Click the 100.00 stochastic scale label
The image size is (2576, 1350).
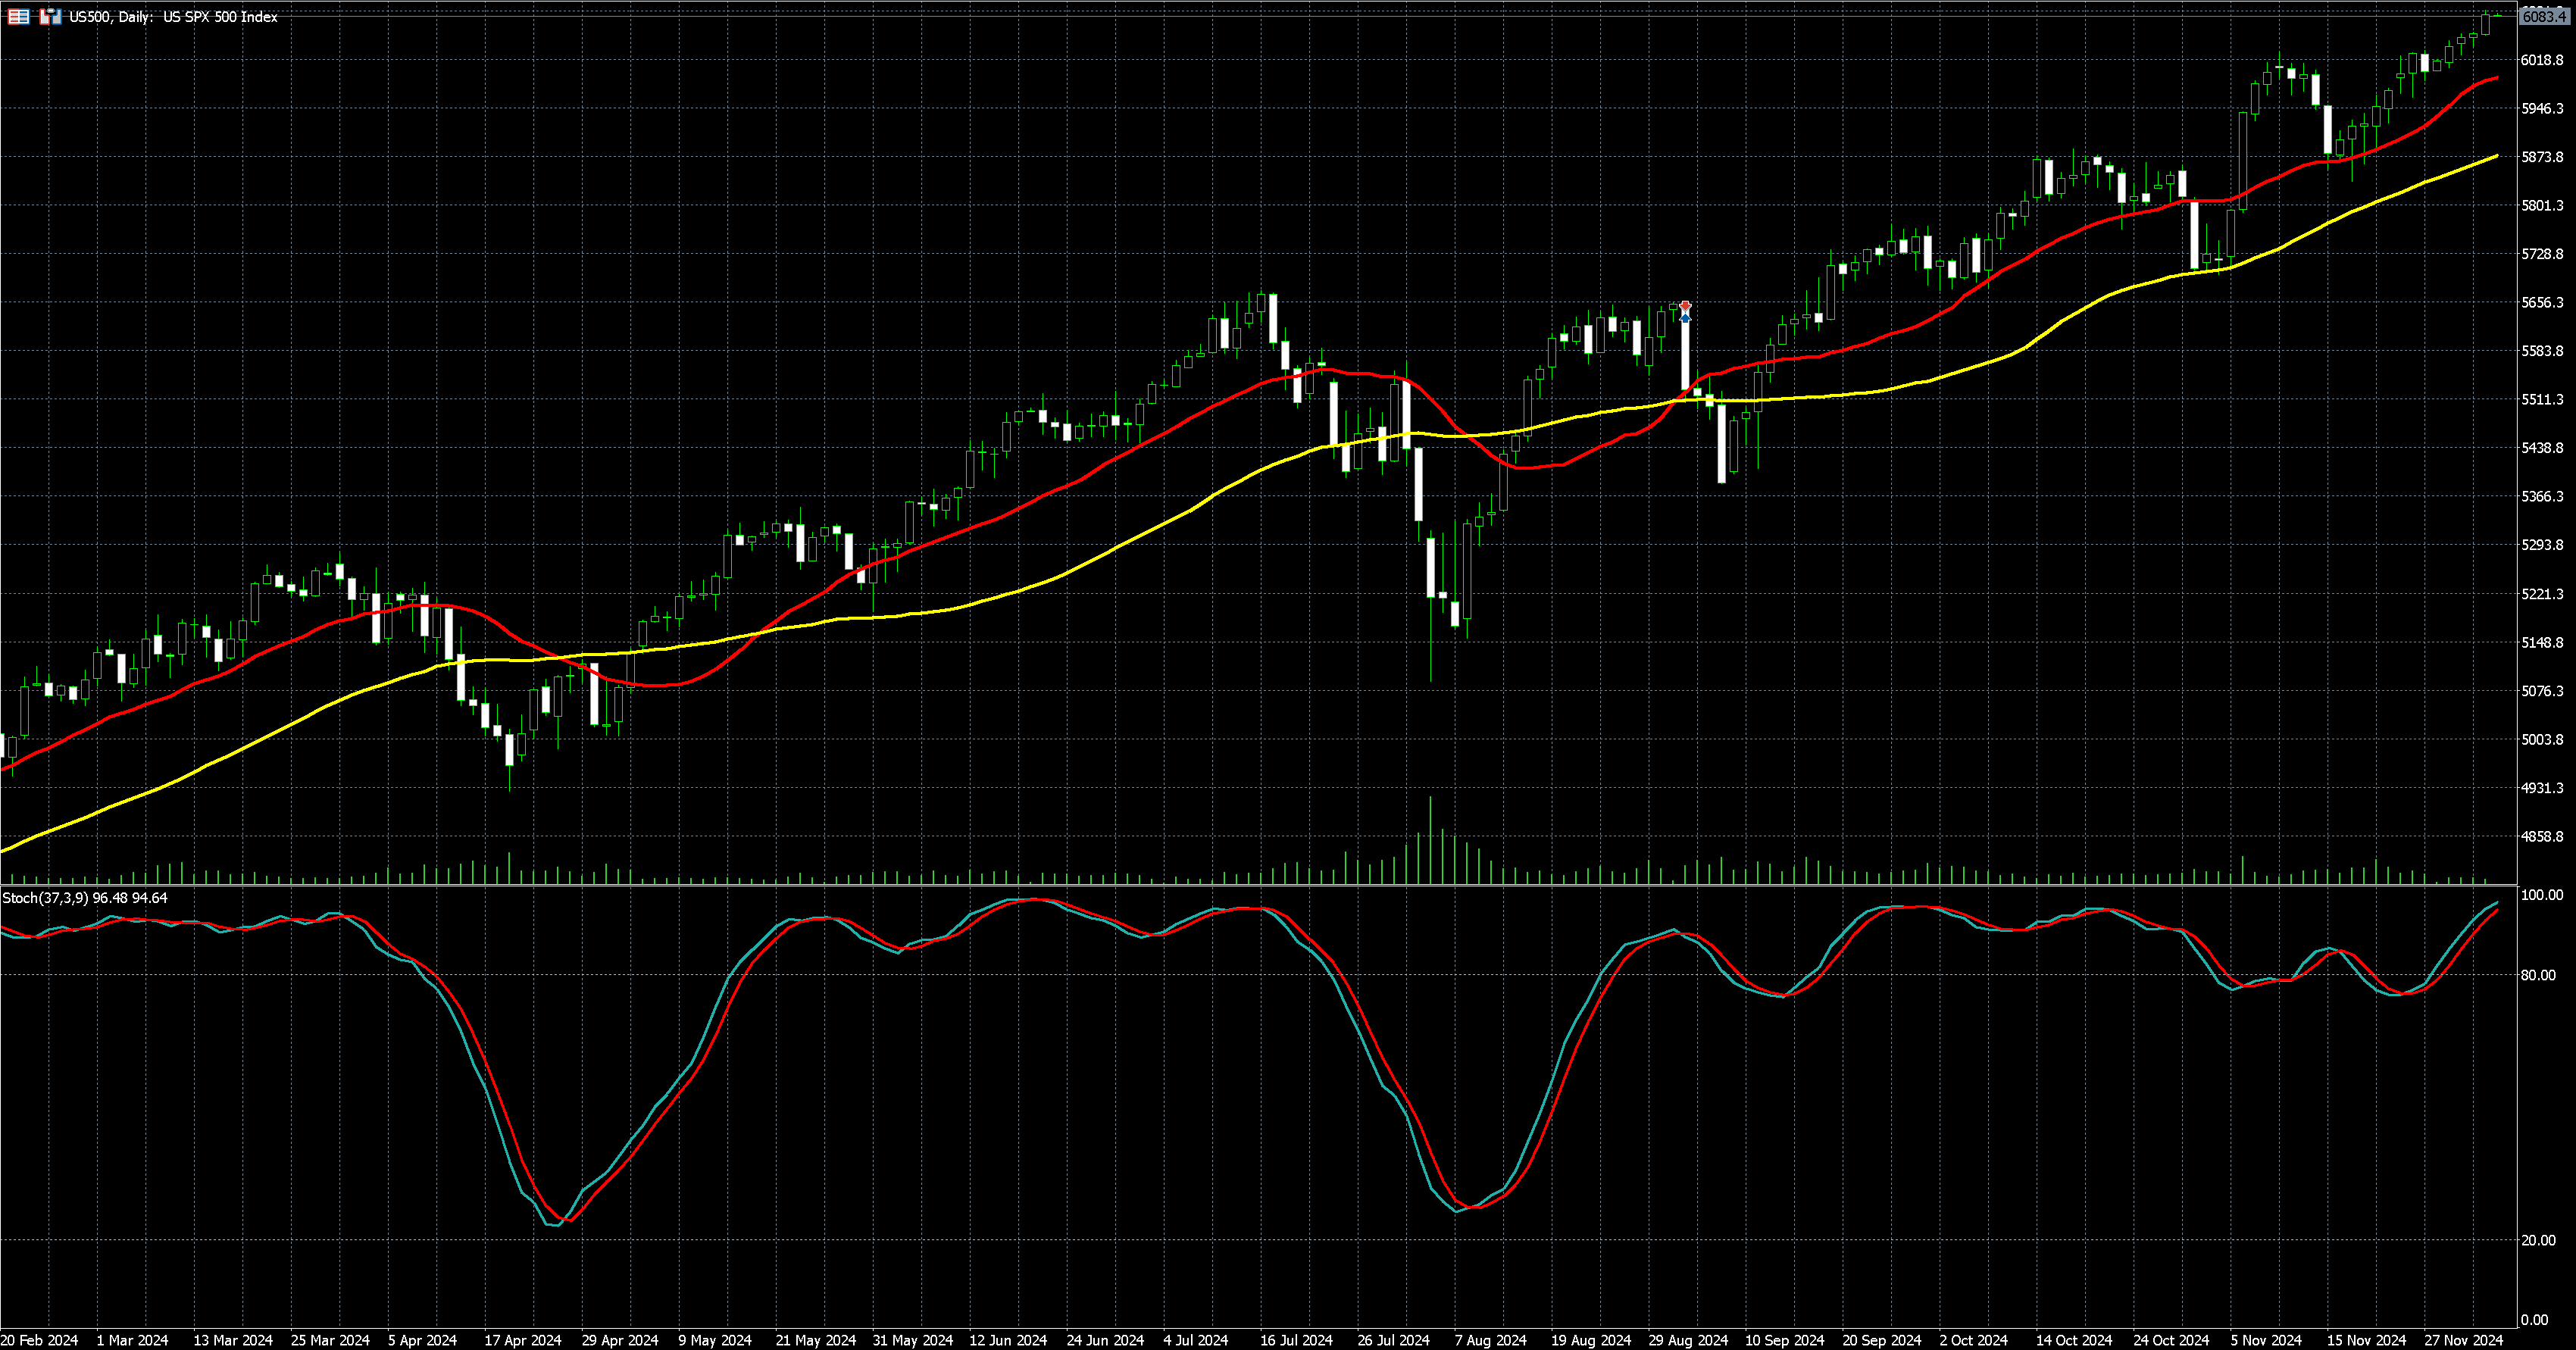(x=2541, y=895)
